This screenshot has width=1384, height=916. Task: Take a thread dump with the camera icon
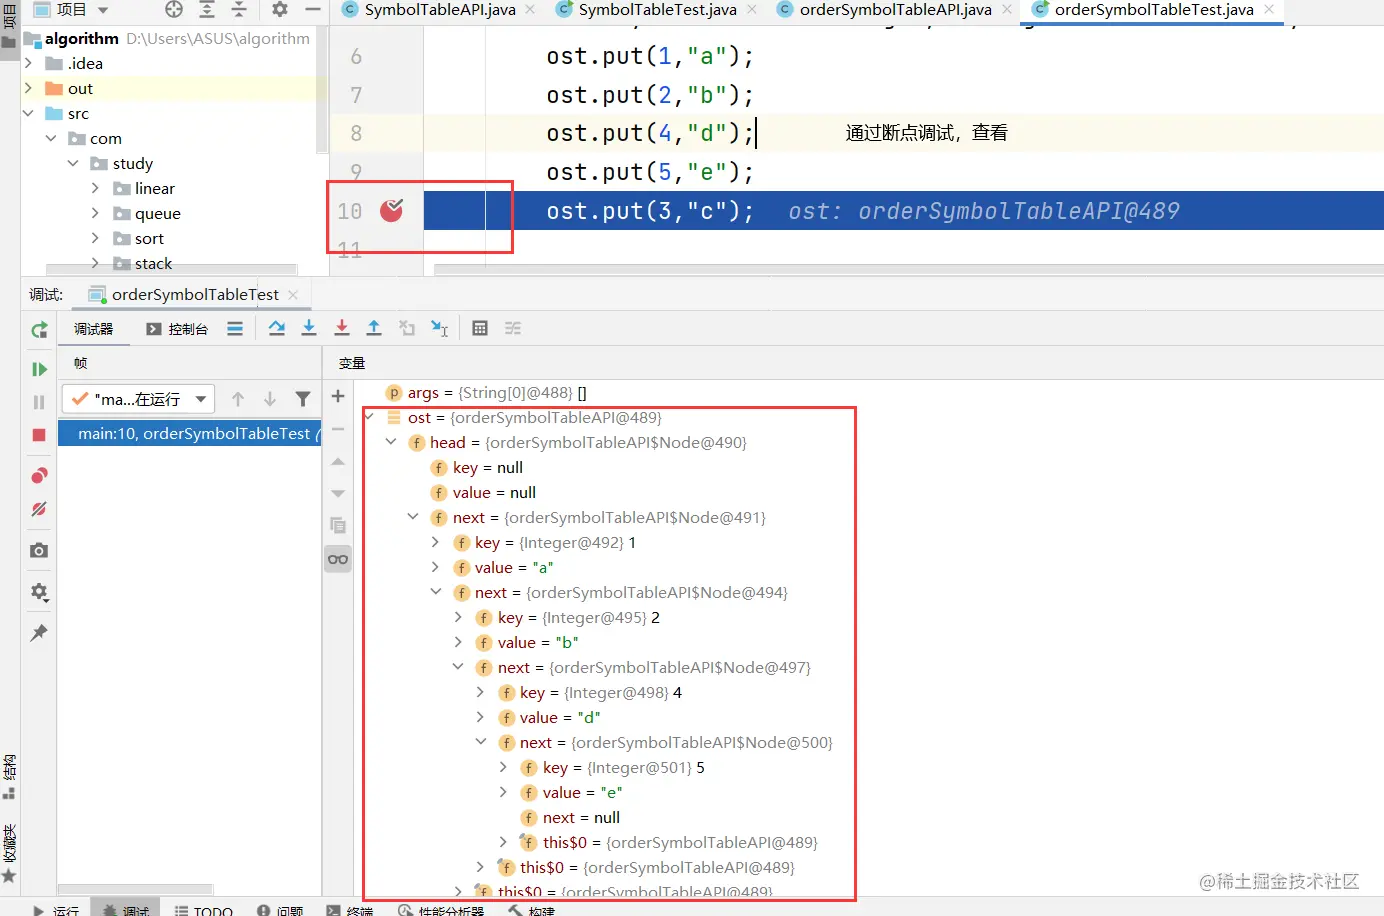point(39,550)
